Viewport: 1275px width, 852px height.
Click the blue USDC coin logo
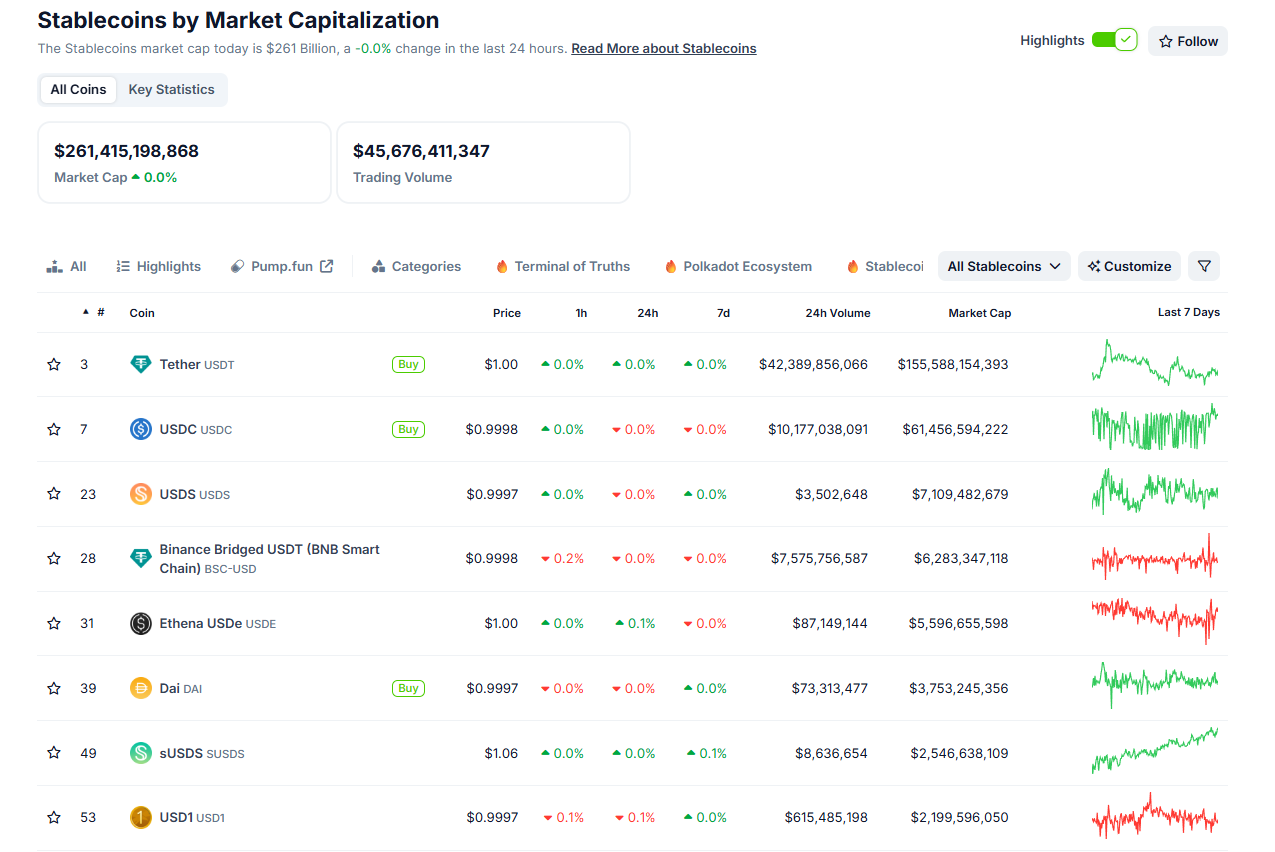tap(141, 429)
